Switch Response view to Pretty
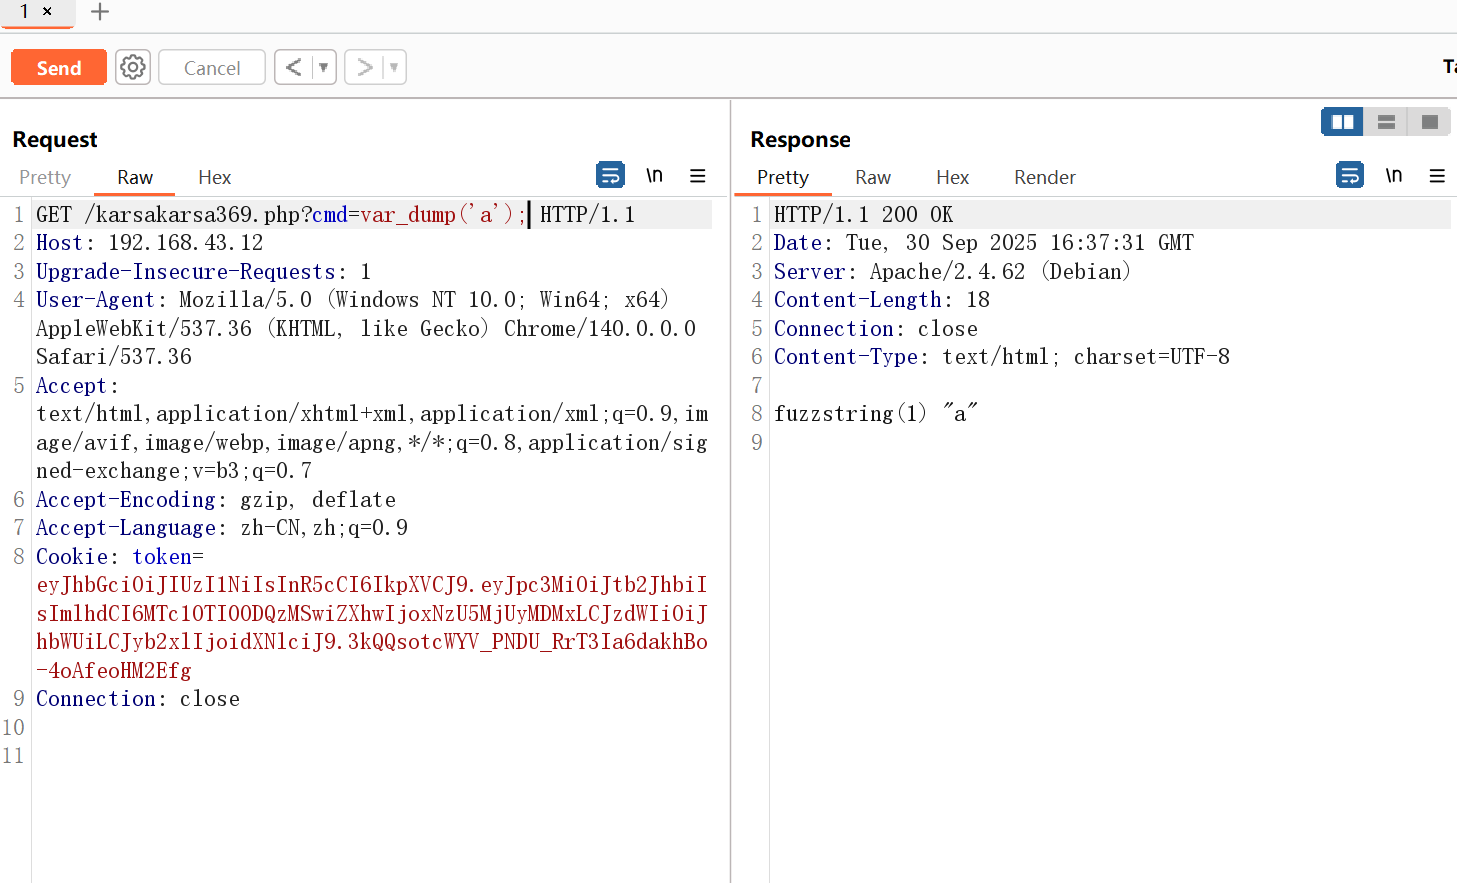The height and width of the screenshot is (883, 1457). pos(783,177)
